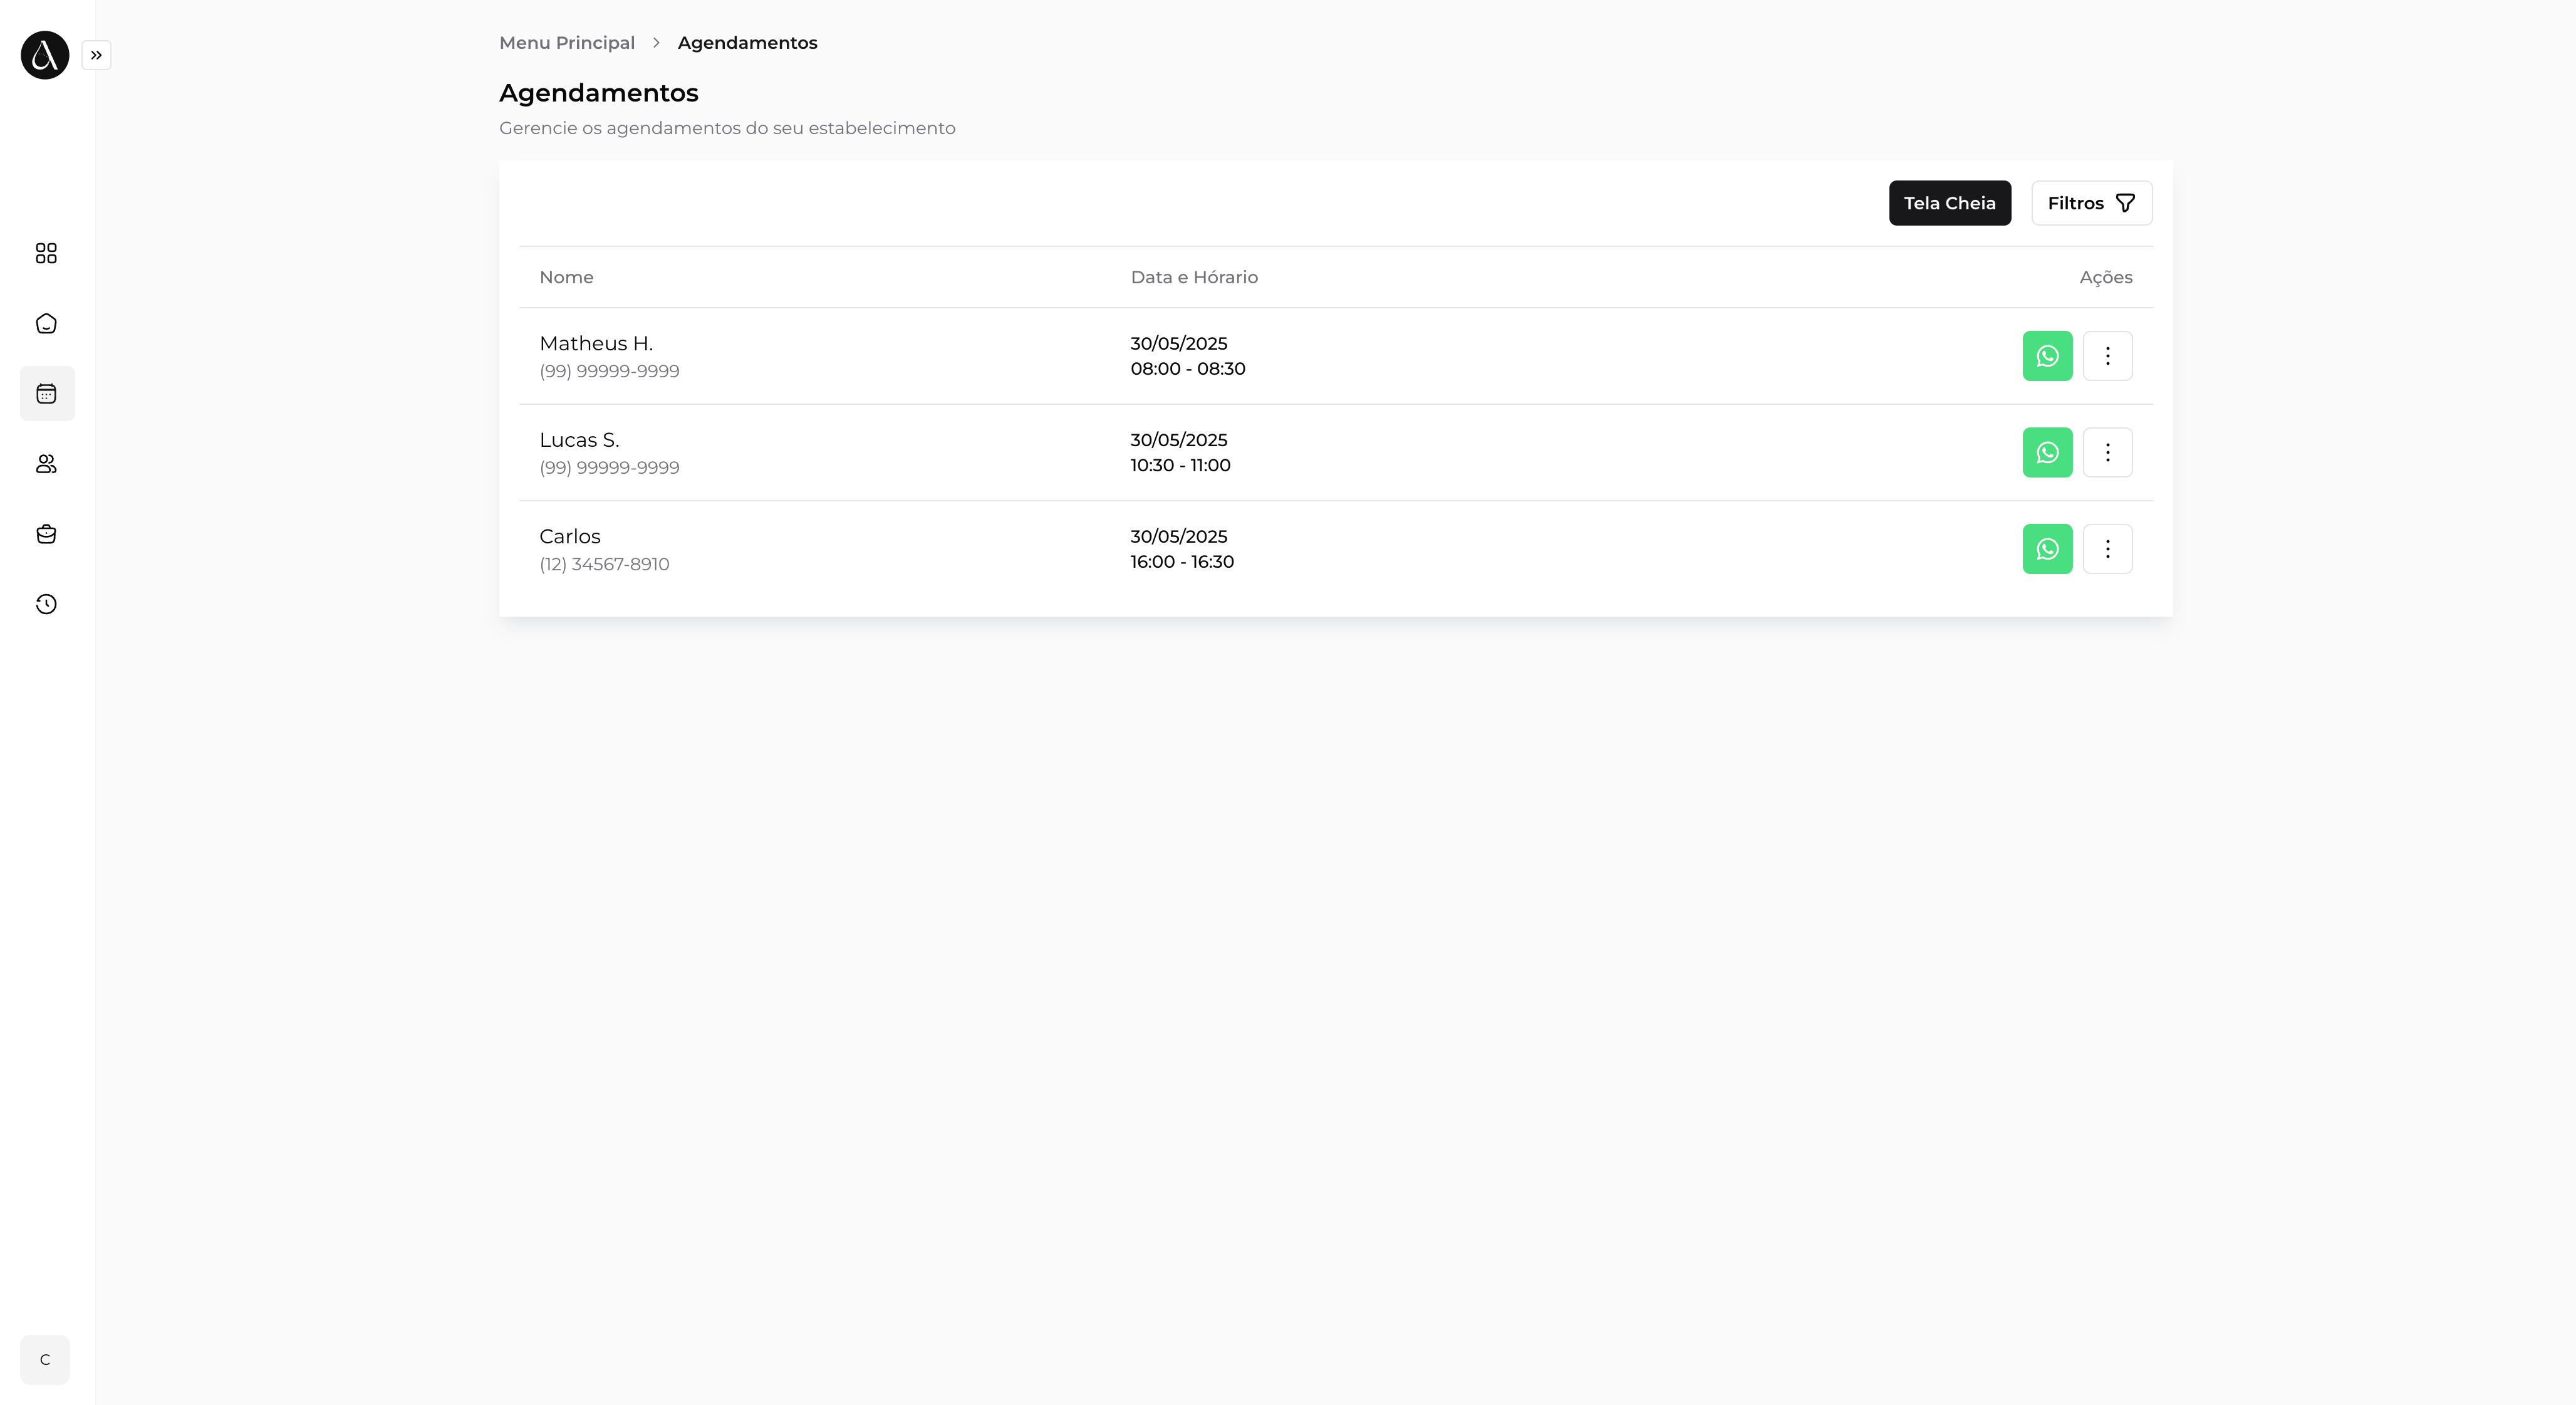Open the dashboard grid icon in sidebar

[46, 253]
